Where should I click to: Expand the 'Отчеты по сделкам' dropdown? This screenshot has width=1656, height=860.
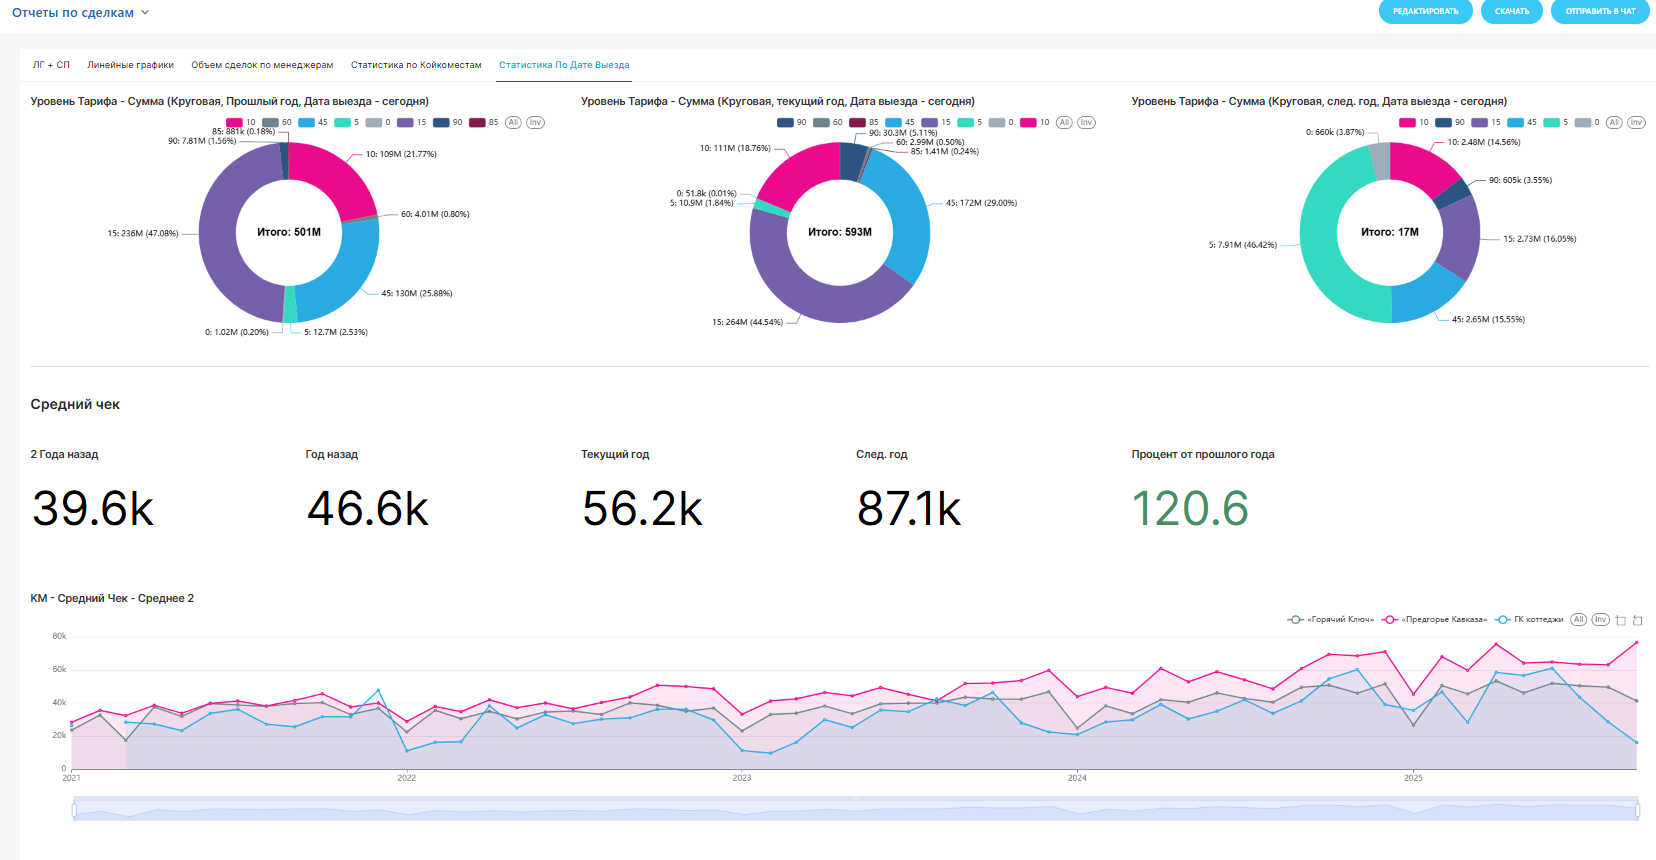point(80,13)
